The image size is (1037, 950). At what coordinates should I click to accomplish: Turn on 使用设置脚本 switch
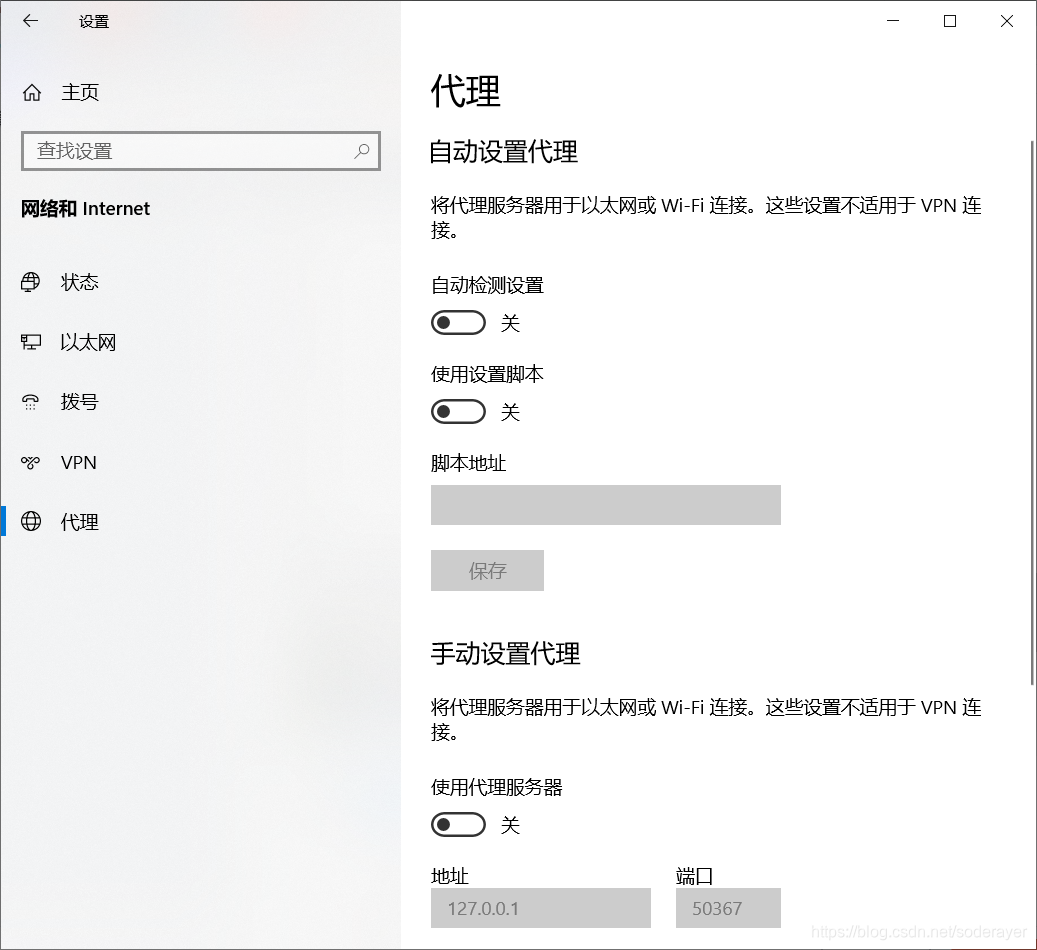(458, 411)
